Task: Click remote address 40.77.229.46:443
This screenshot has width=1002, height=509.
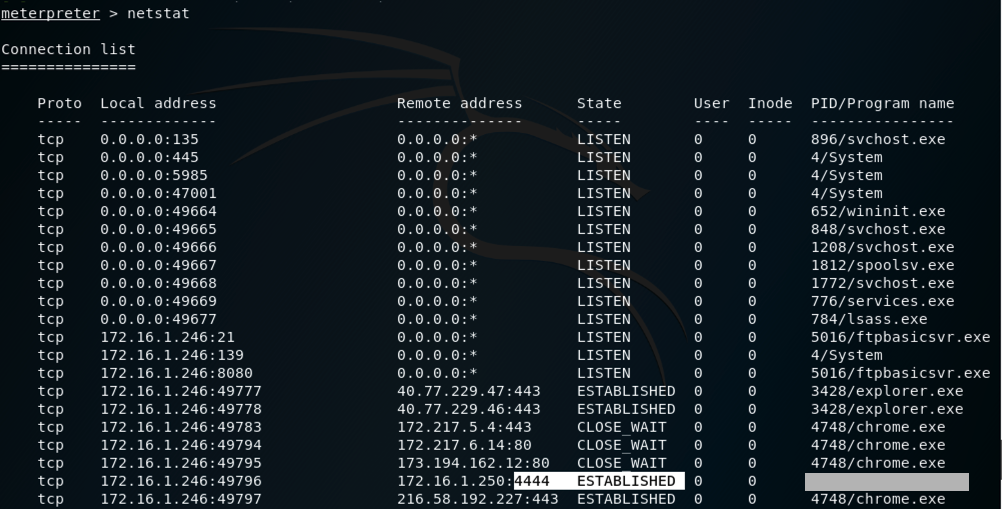Action: click(x=468, y=409)
